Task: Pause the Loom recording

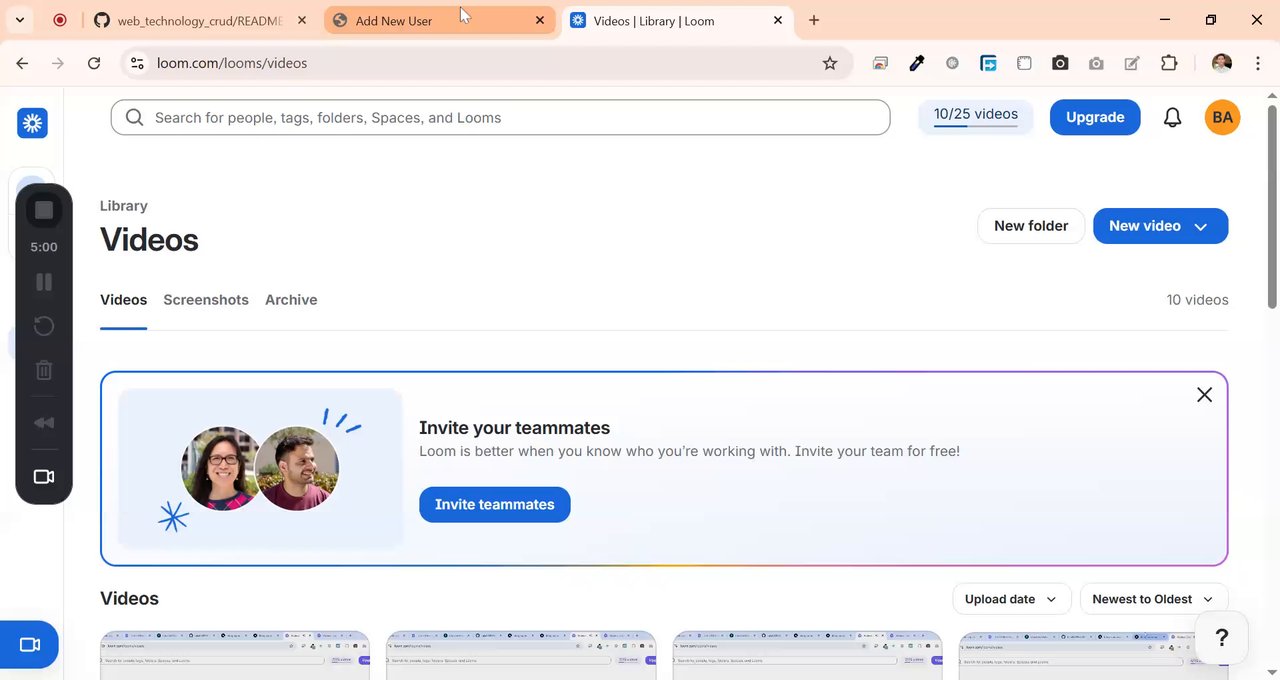Action: click(x=44, y=282)
